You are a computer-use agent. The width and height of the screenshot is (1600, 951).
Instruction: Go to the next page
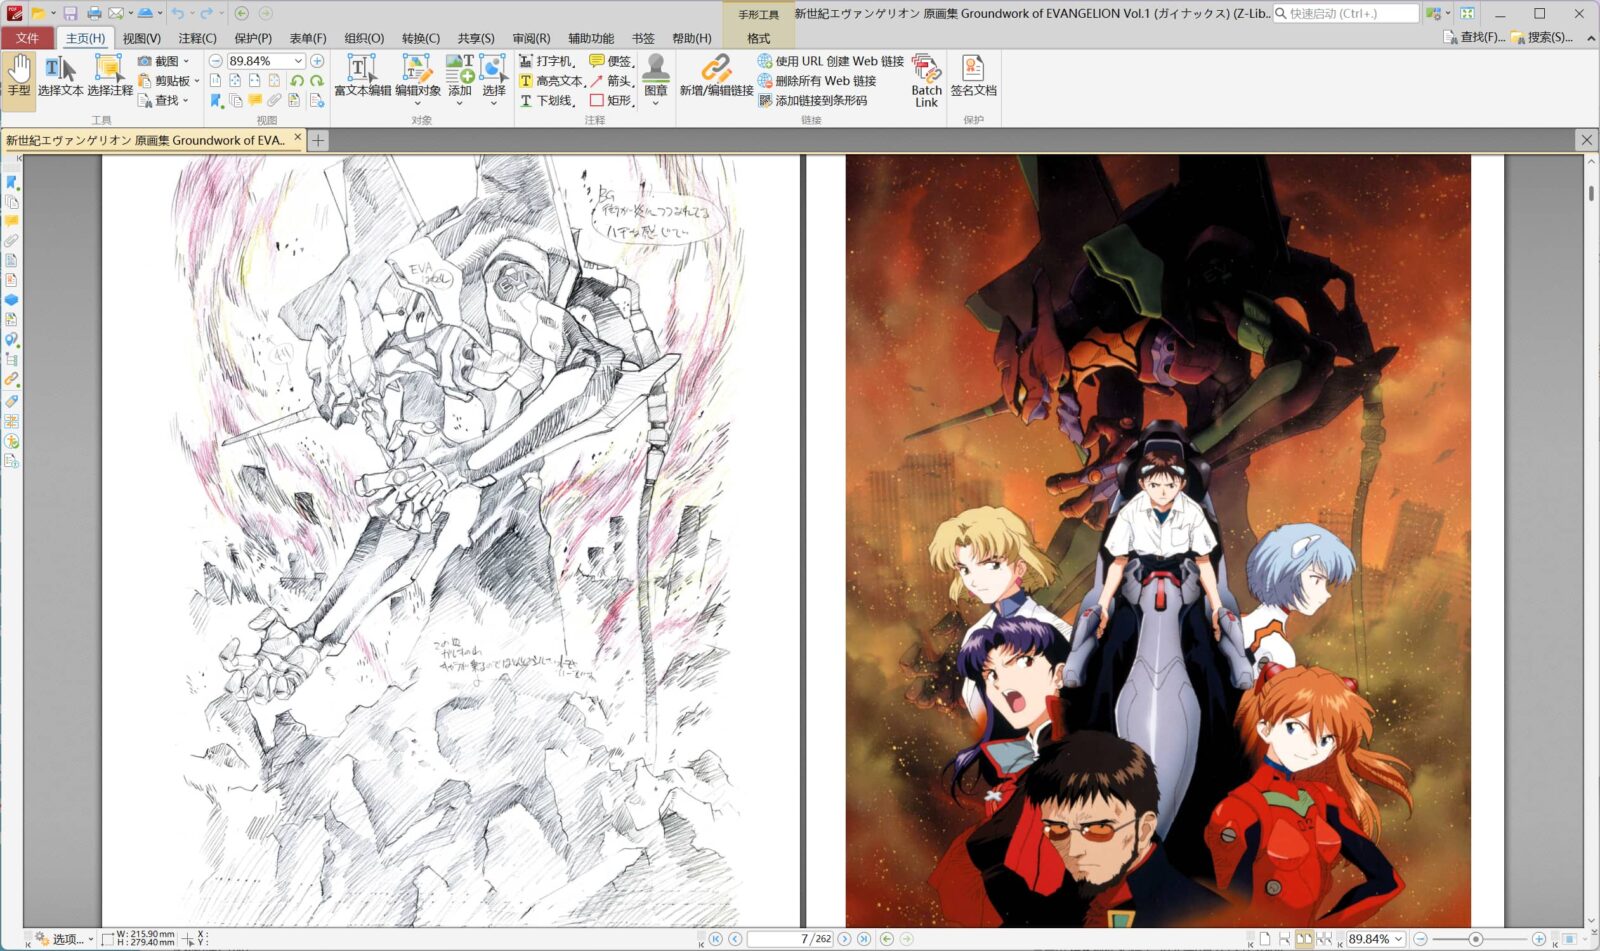[844, 939]
